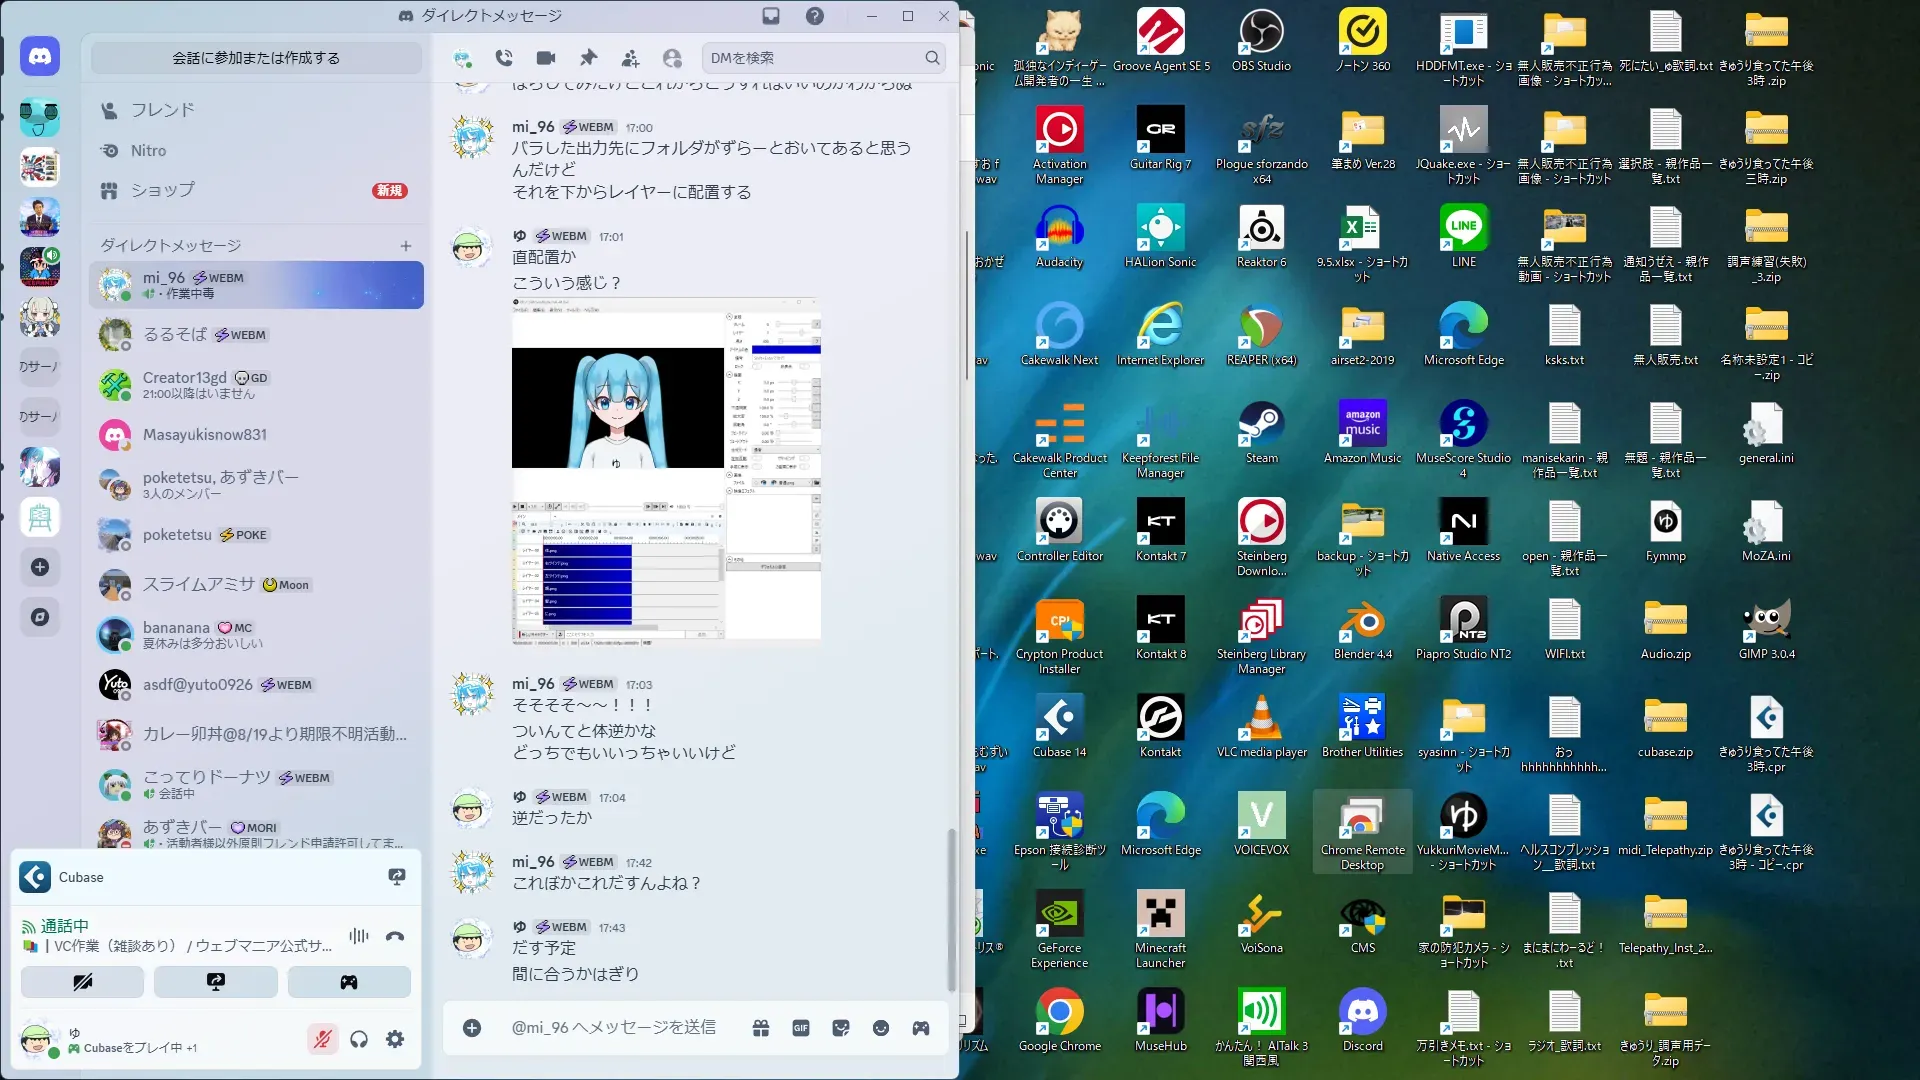1920x1080 pixels.
Task: Open the GIF picker
Action: 801,1028
